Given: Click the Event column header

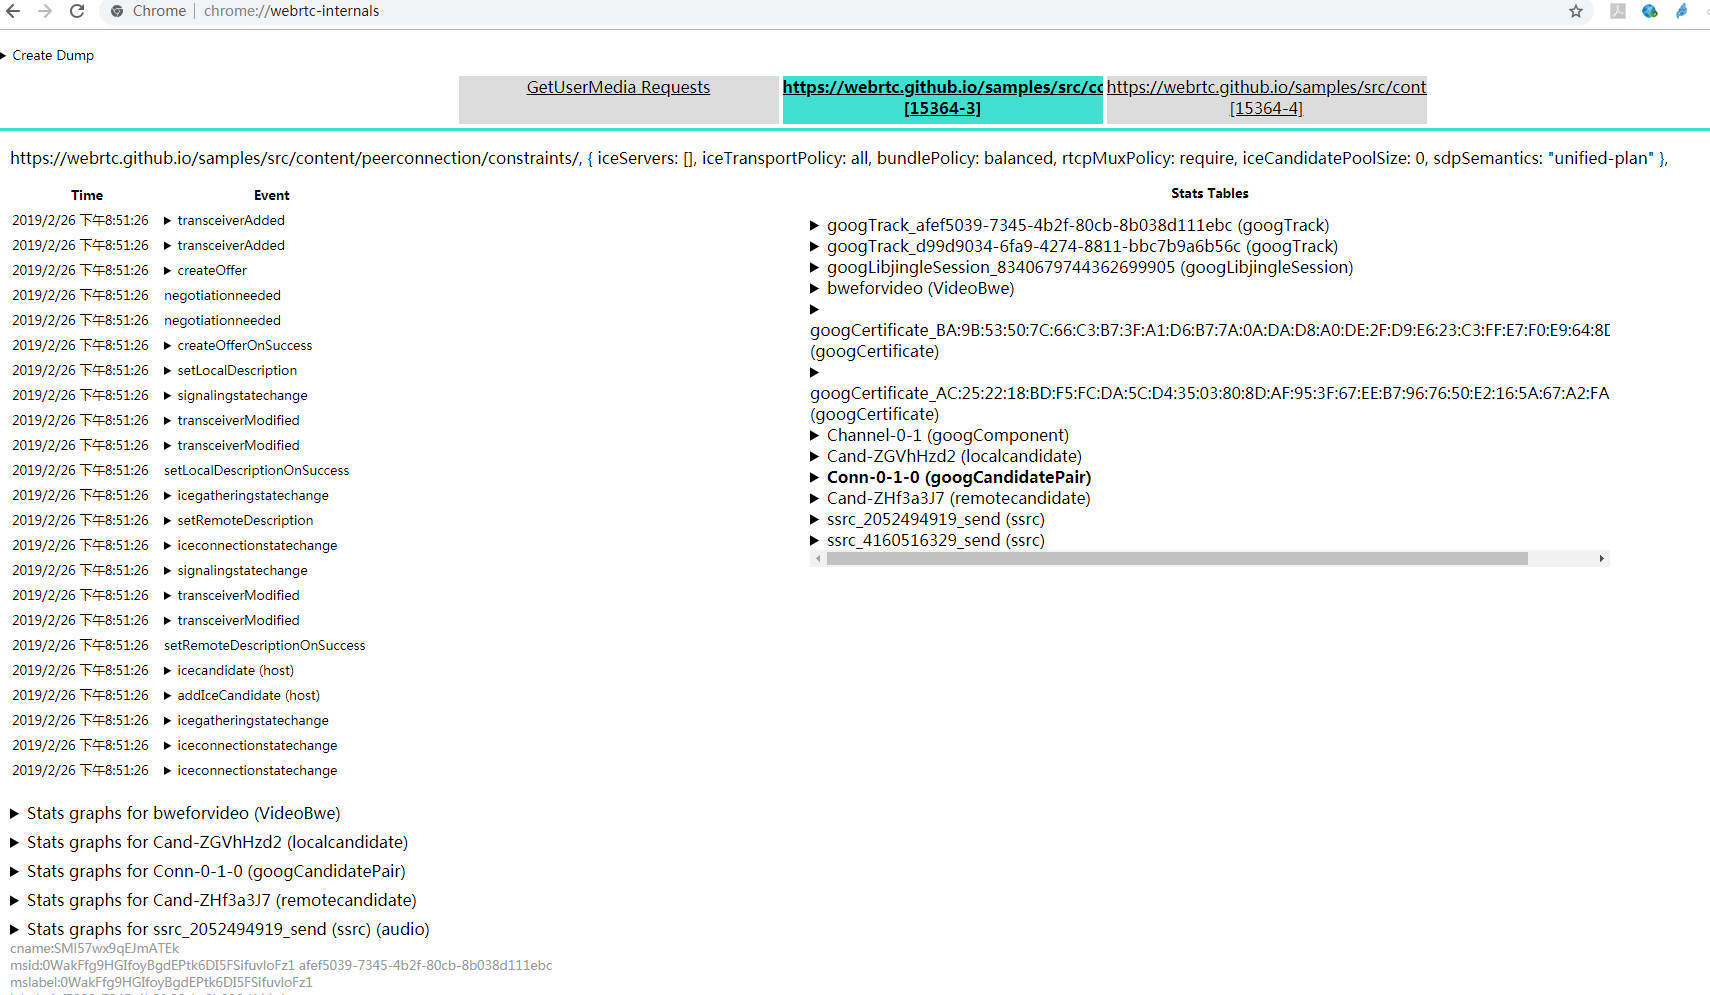Looking at the screenshot, I should tap(272, 195).
